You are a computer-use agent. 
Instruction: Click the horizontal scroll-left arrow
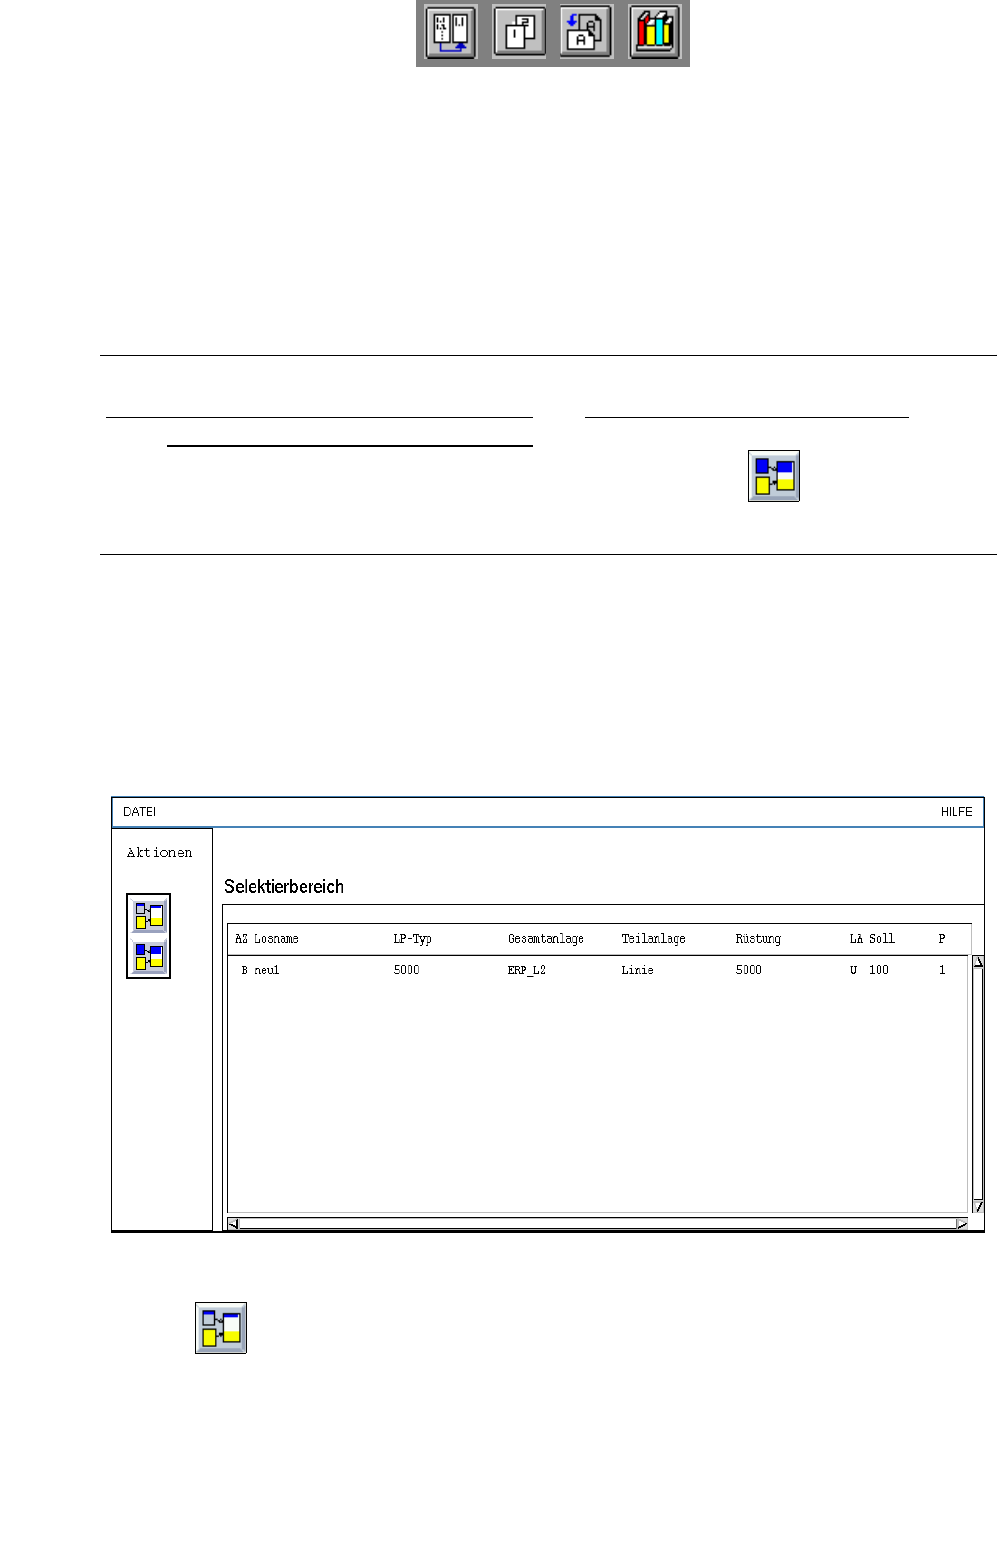[x=233, y=1223]
